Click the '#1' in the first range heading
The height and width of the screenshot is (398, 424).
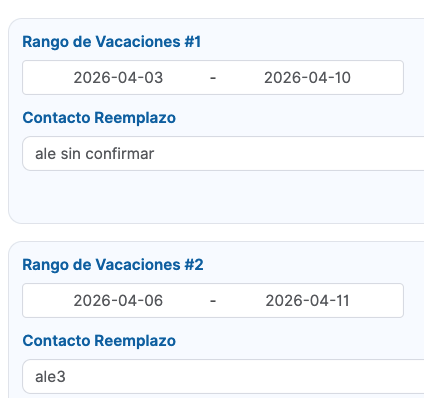tap(193, 42)
